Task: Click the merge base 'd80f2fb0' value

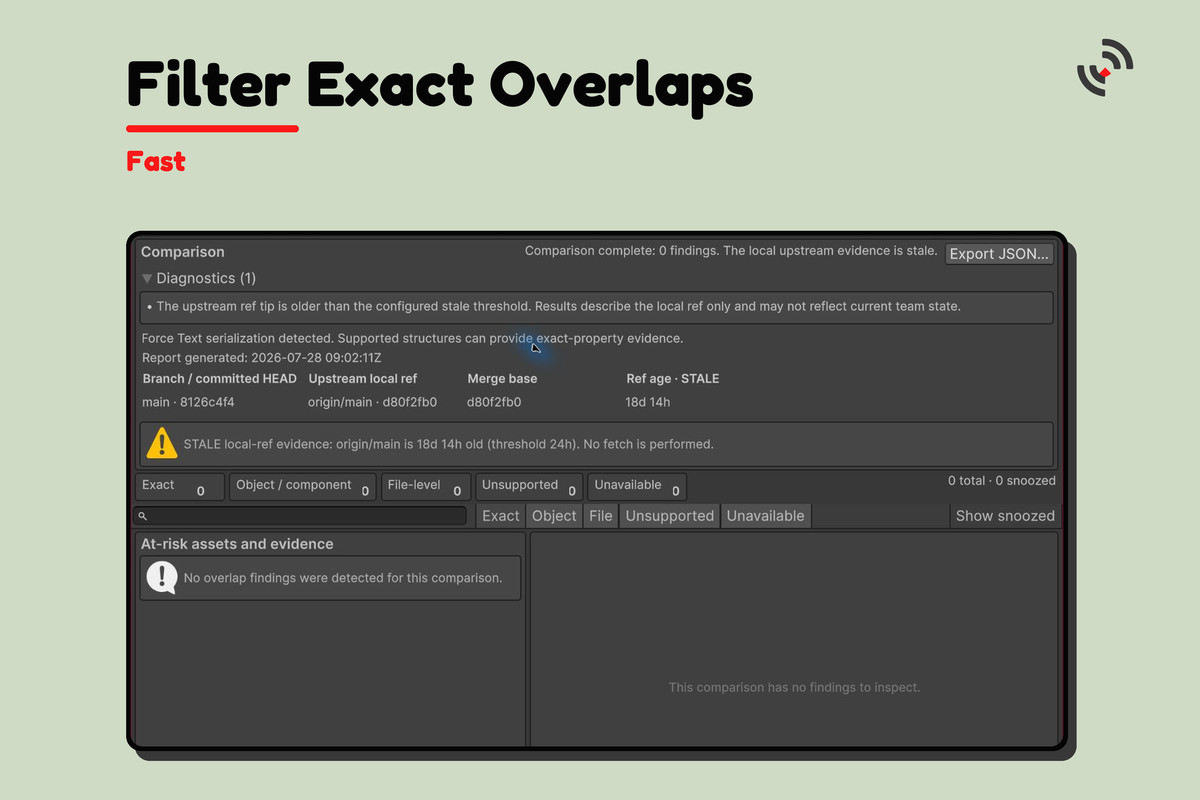Action: [494, 402]
